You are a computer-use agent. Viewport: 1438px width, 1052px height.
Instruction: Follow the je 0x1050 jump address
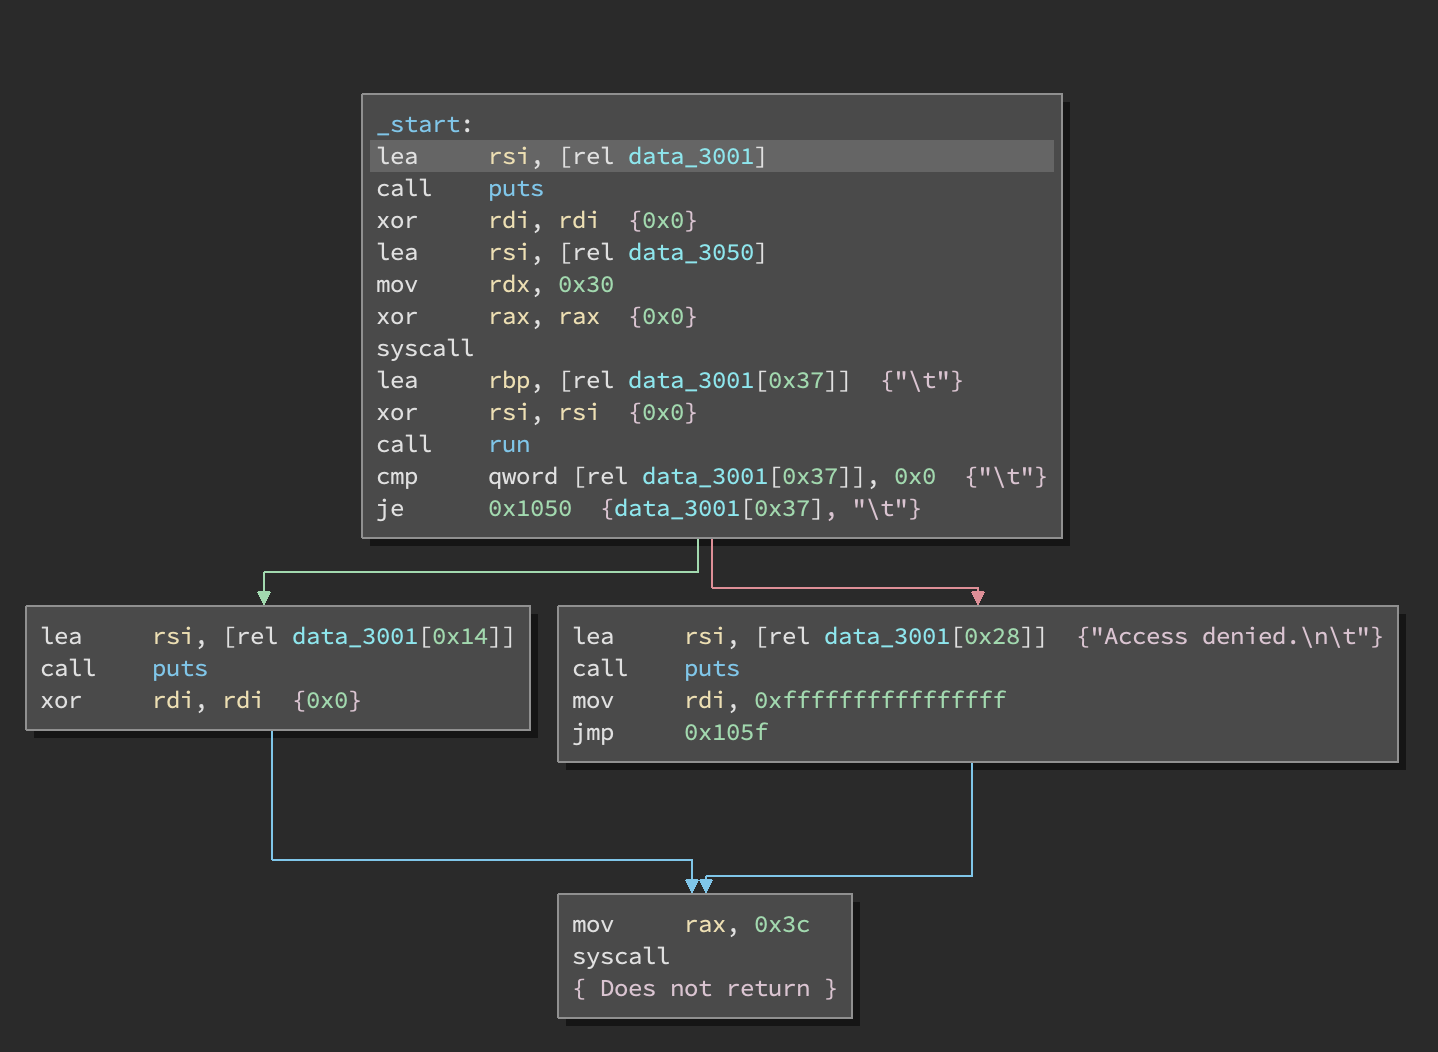529,508
